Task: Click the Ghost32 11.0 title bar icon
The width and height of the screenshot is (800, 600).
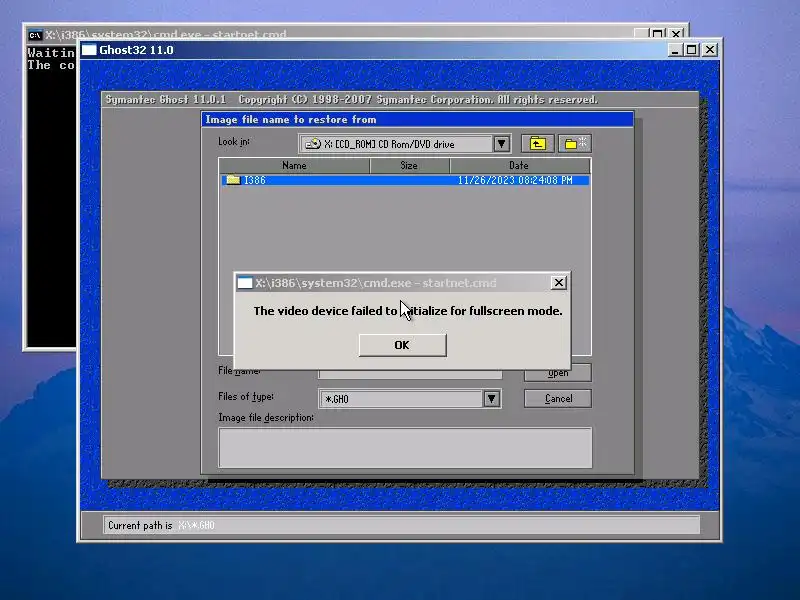Action: (x=89, y=50)
